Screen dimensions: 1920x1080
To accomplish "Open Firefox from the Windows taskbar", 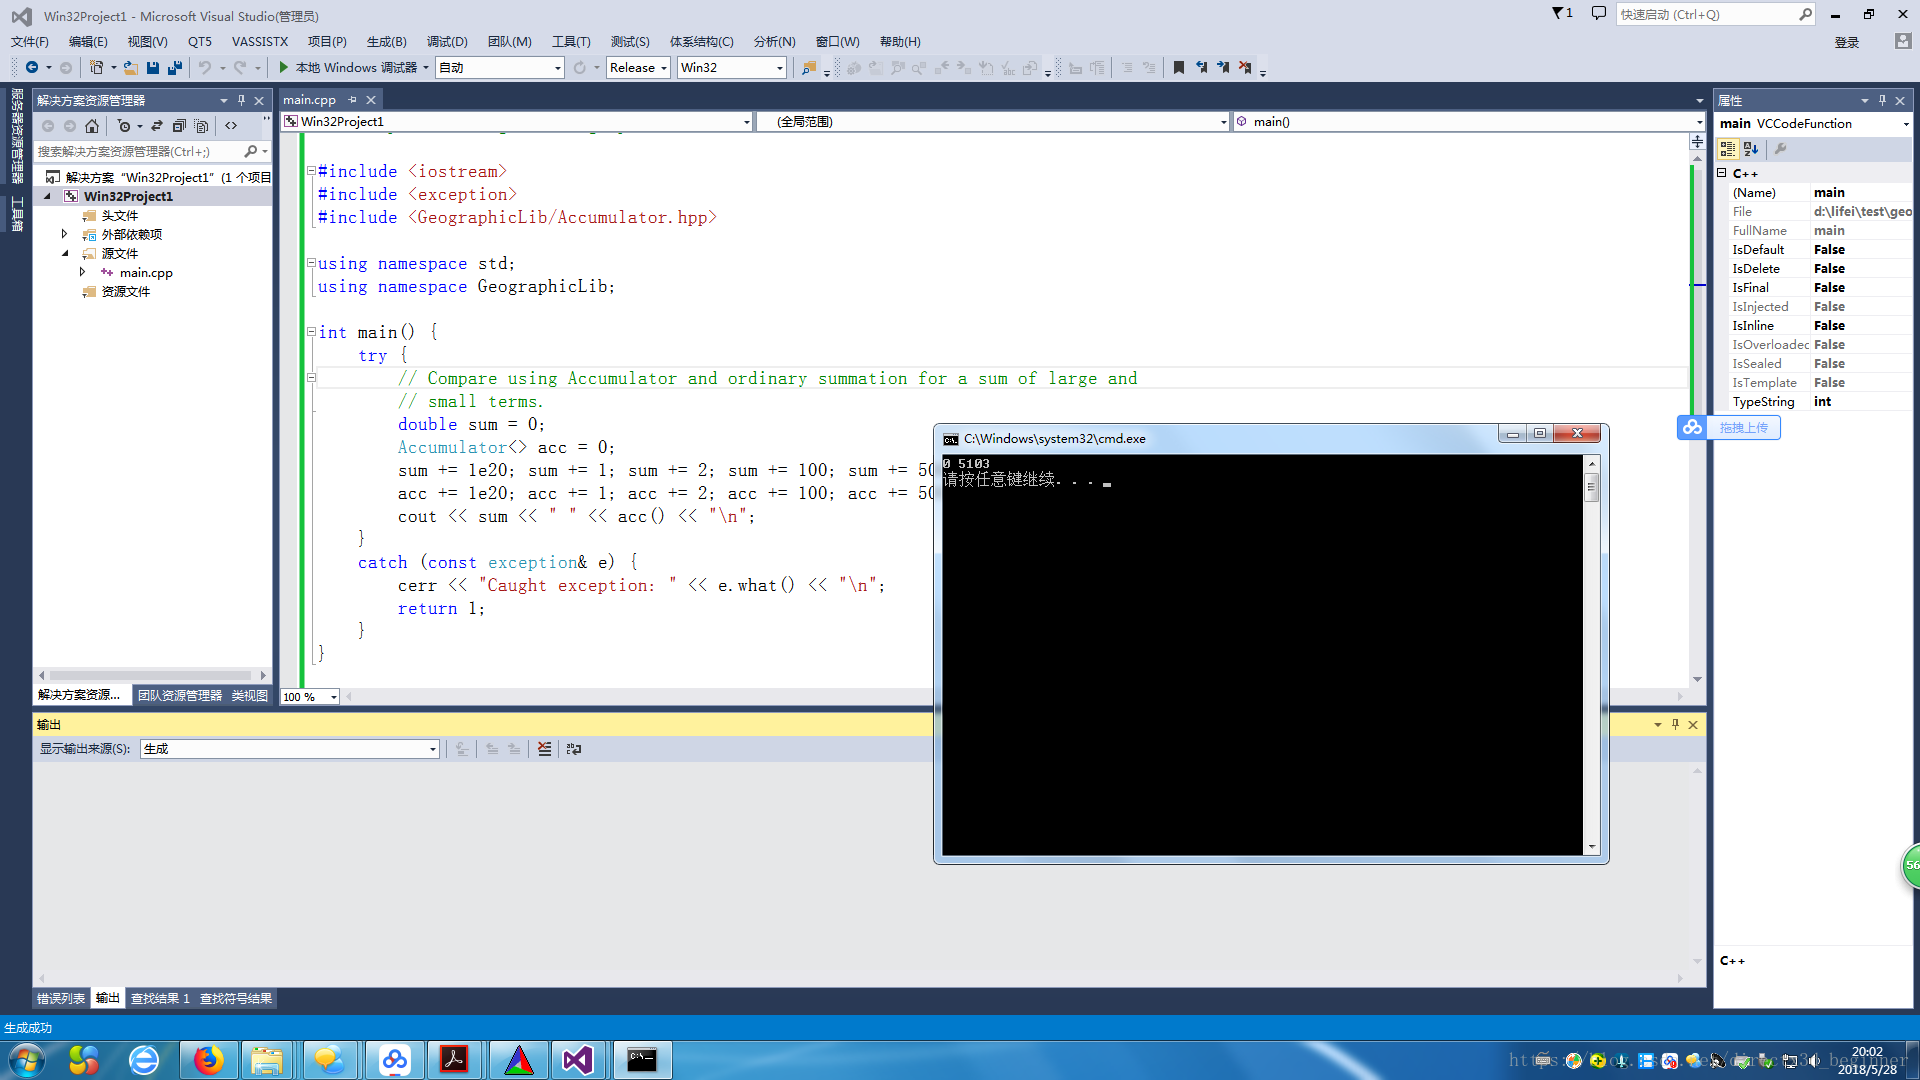I will tap(209, 1060).
